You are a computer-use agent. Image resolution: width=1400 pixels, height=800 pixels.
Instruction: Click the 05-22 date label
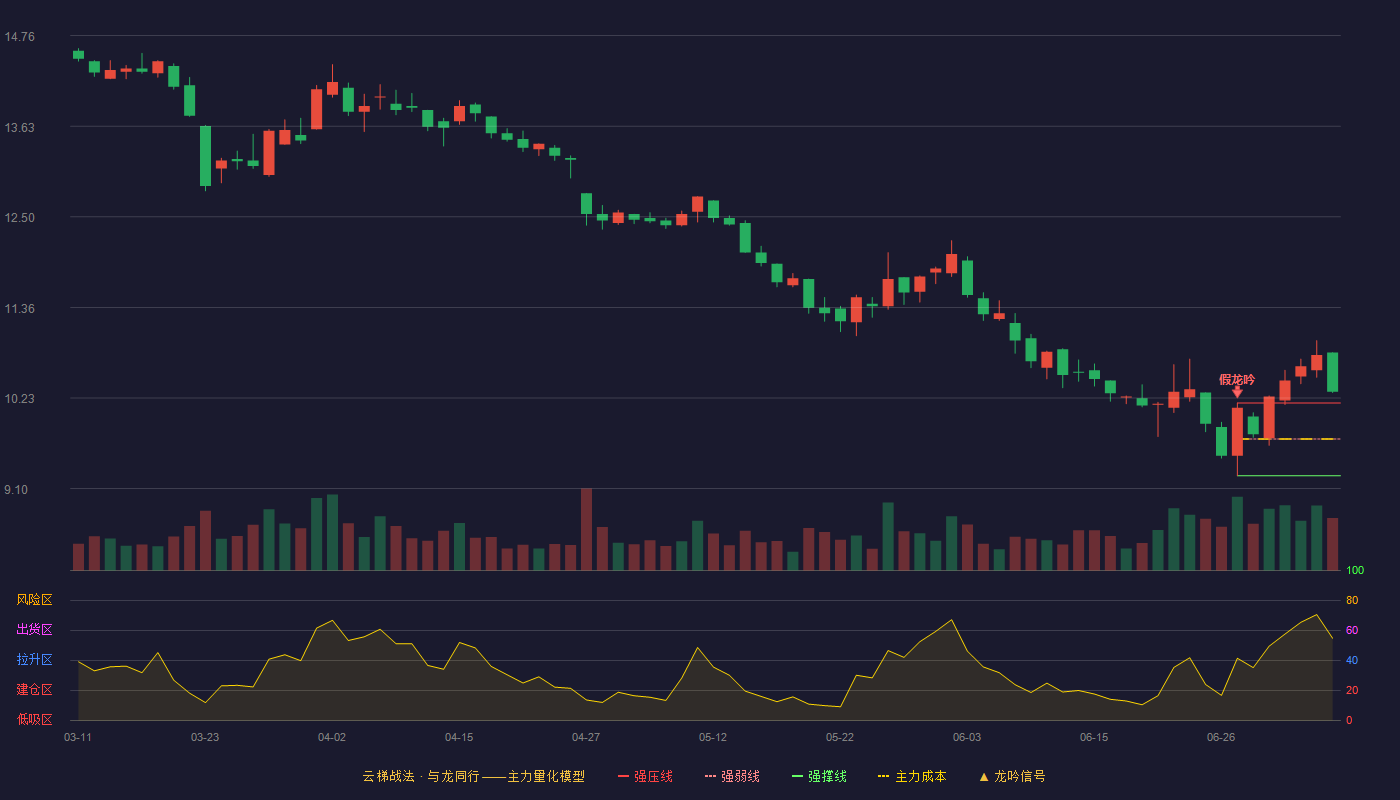tap(840, 737)
